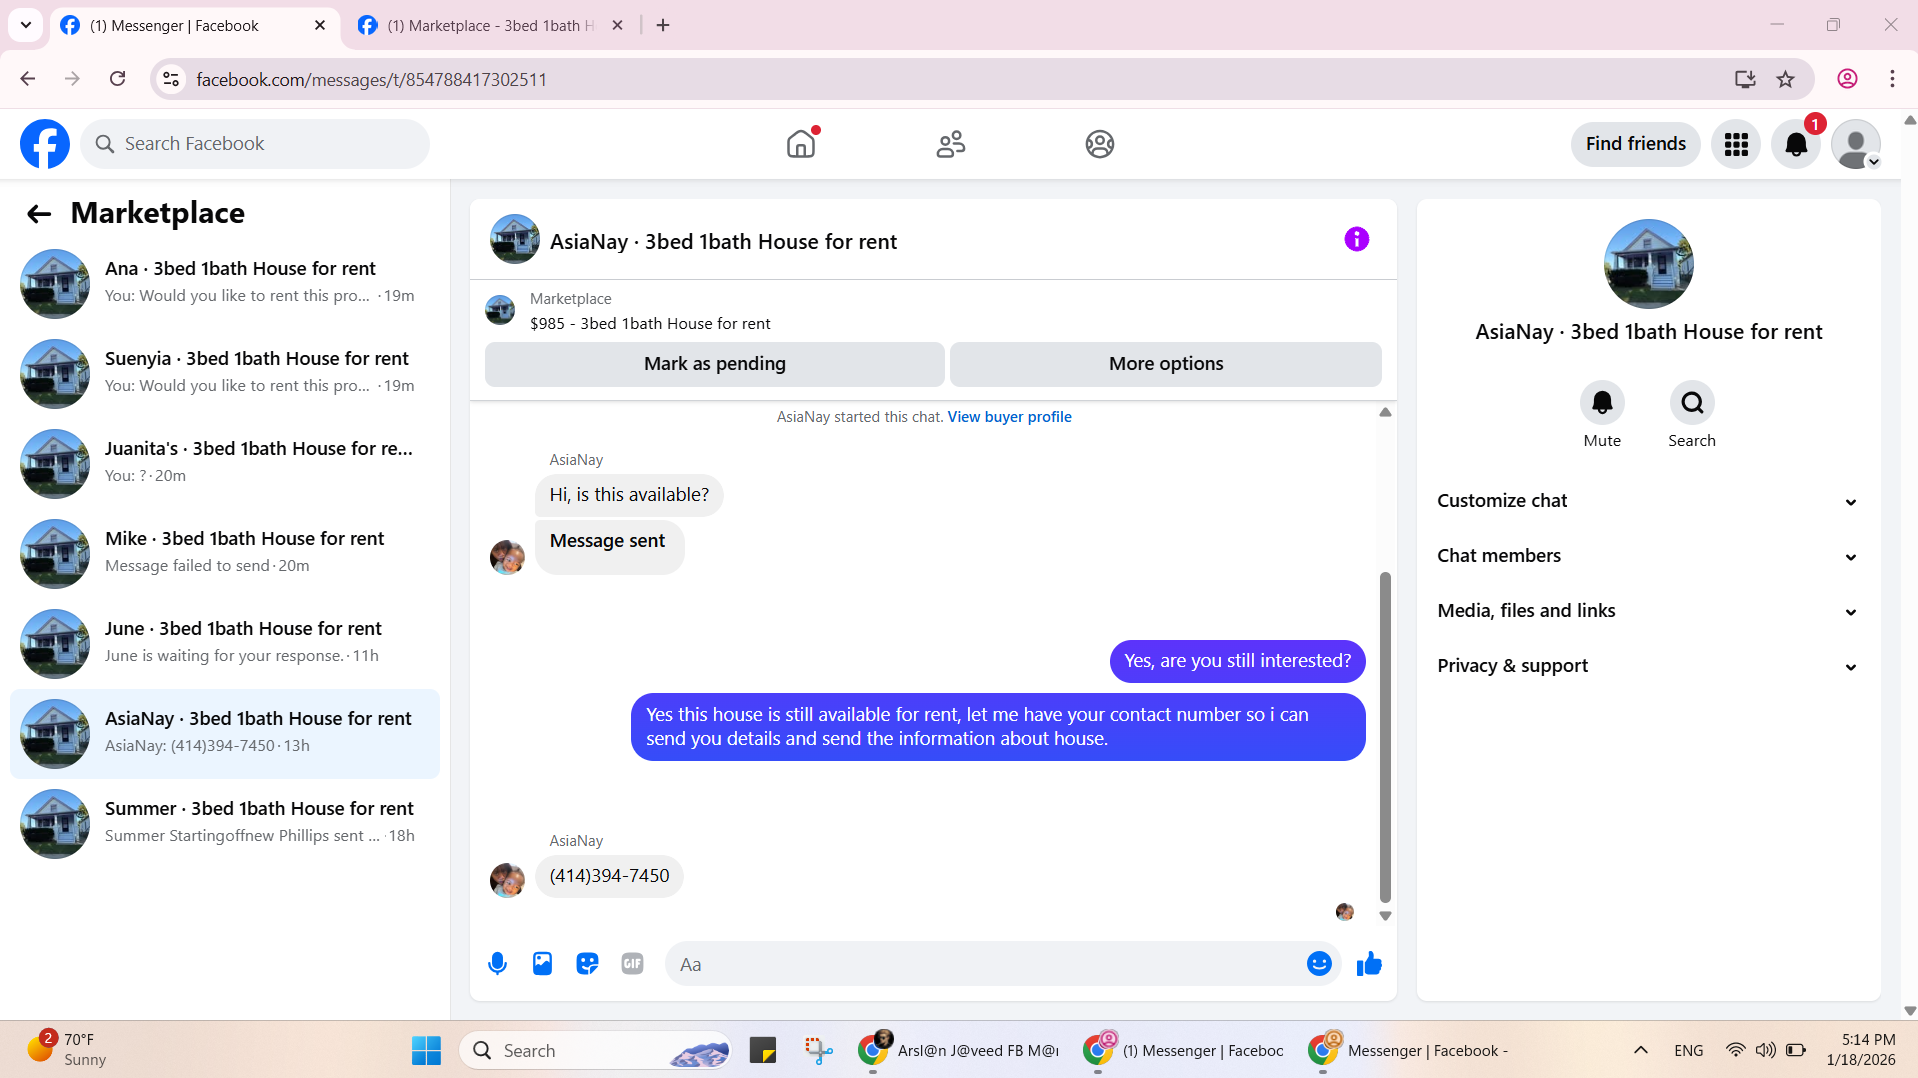This screenshot has height=1078, width=1918.
Task: Open Mike's conversation with failed message
Action: [x=225, y=554]
